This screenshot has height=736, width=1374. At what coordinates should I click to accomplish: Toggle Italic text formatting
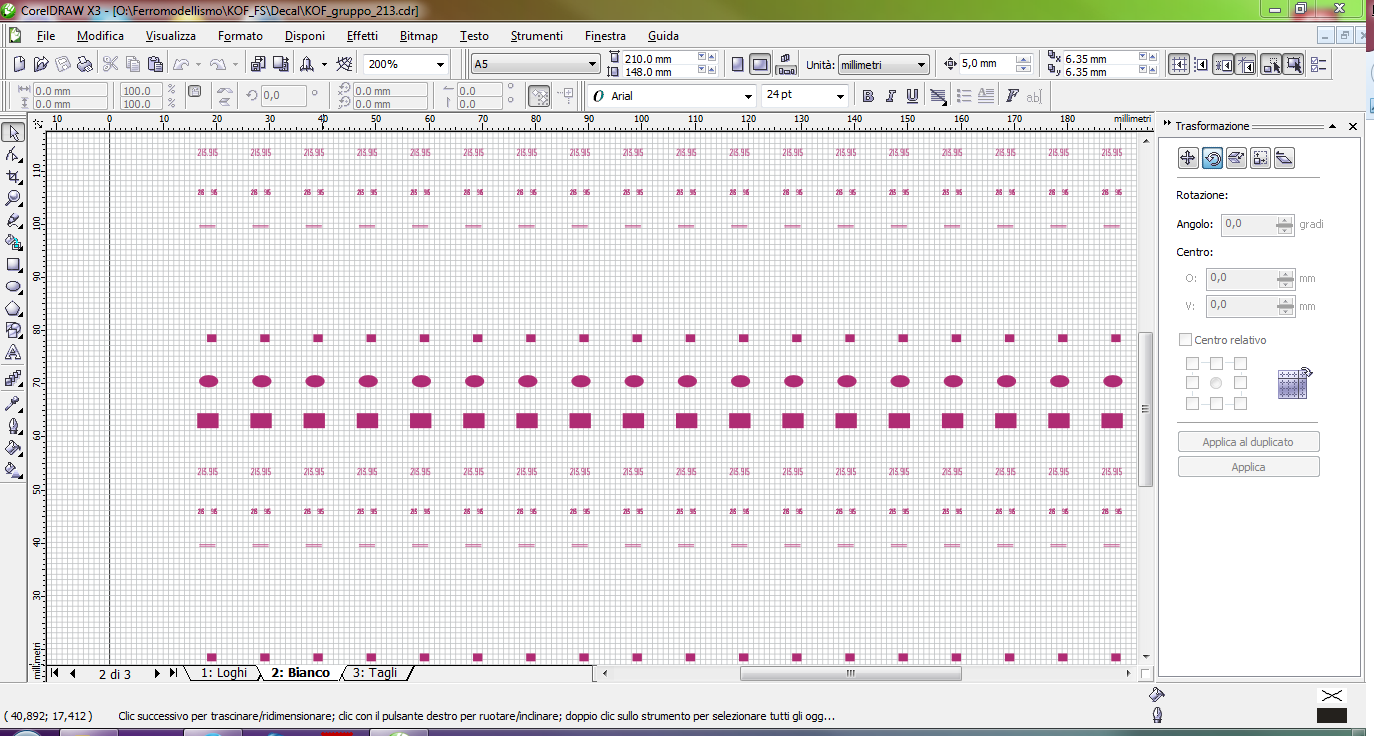(890, 96)
